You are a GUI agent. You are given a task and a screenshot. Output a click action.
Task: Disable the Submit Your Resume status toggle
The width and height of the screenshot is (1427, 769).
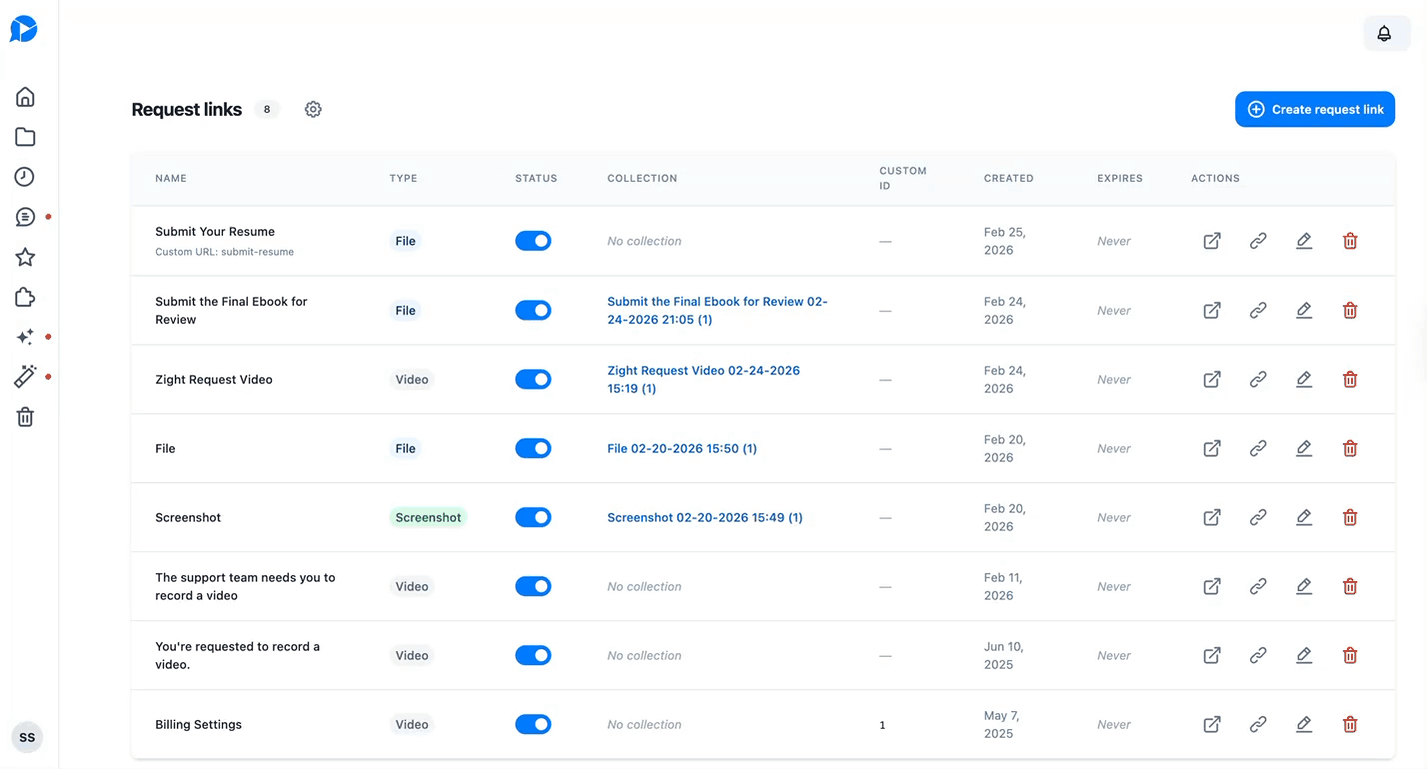tap(533, 241)
